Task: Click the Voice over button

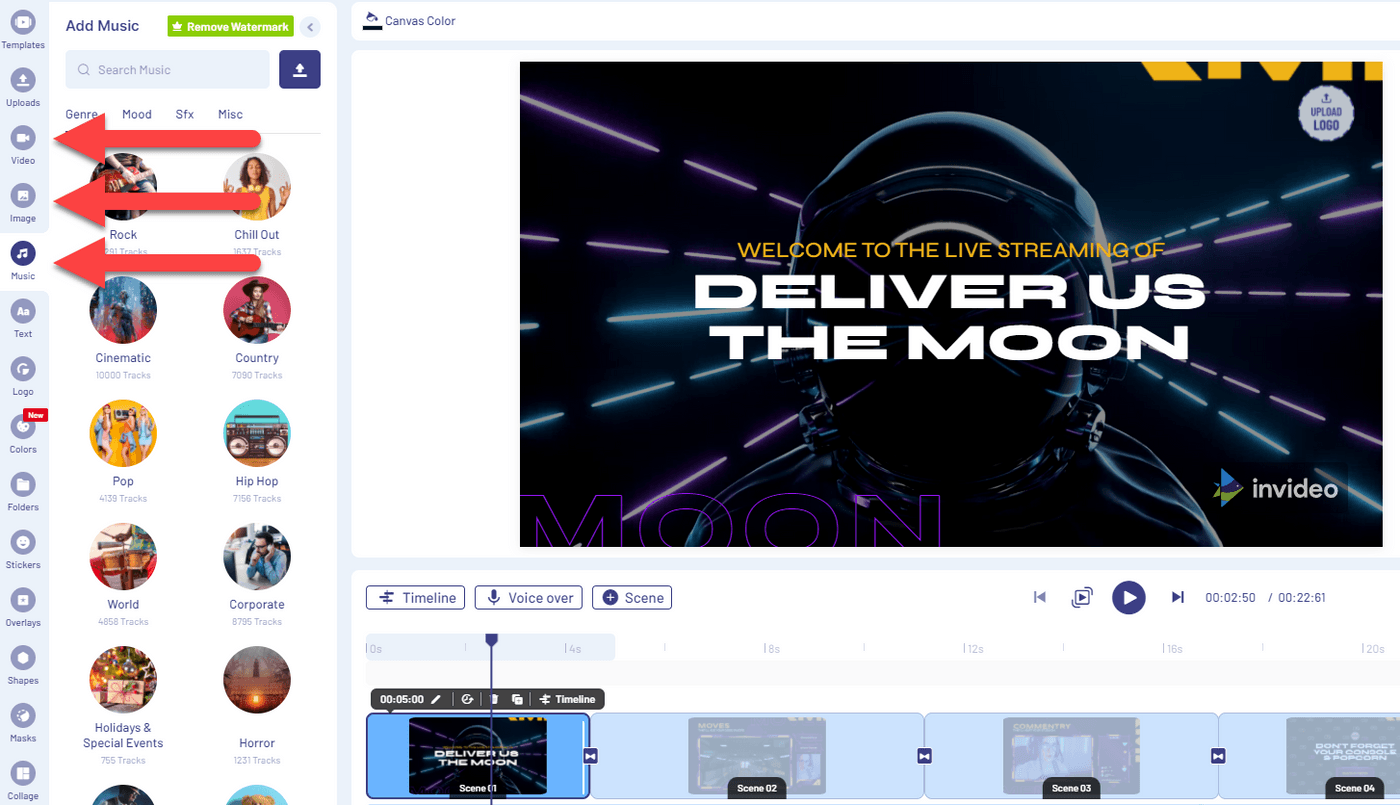Action: [529, 598]
